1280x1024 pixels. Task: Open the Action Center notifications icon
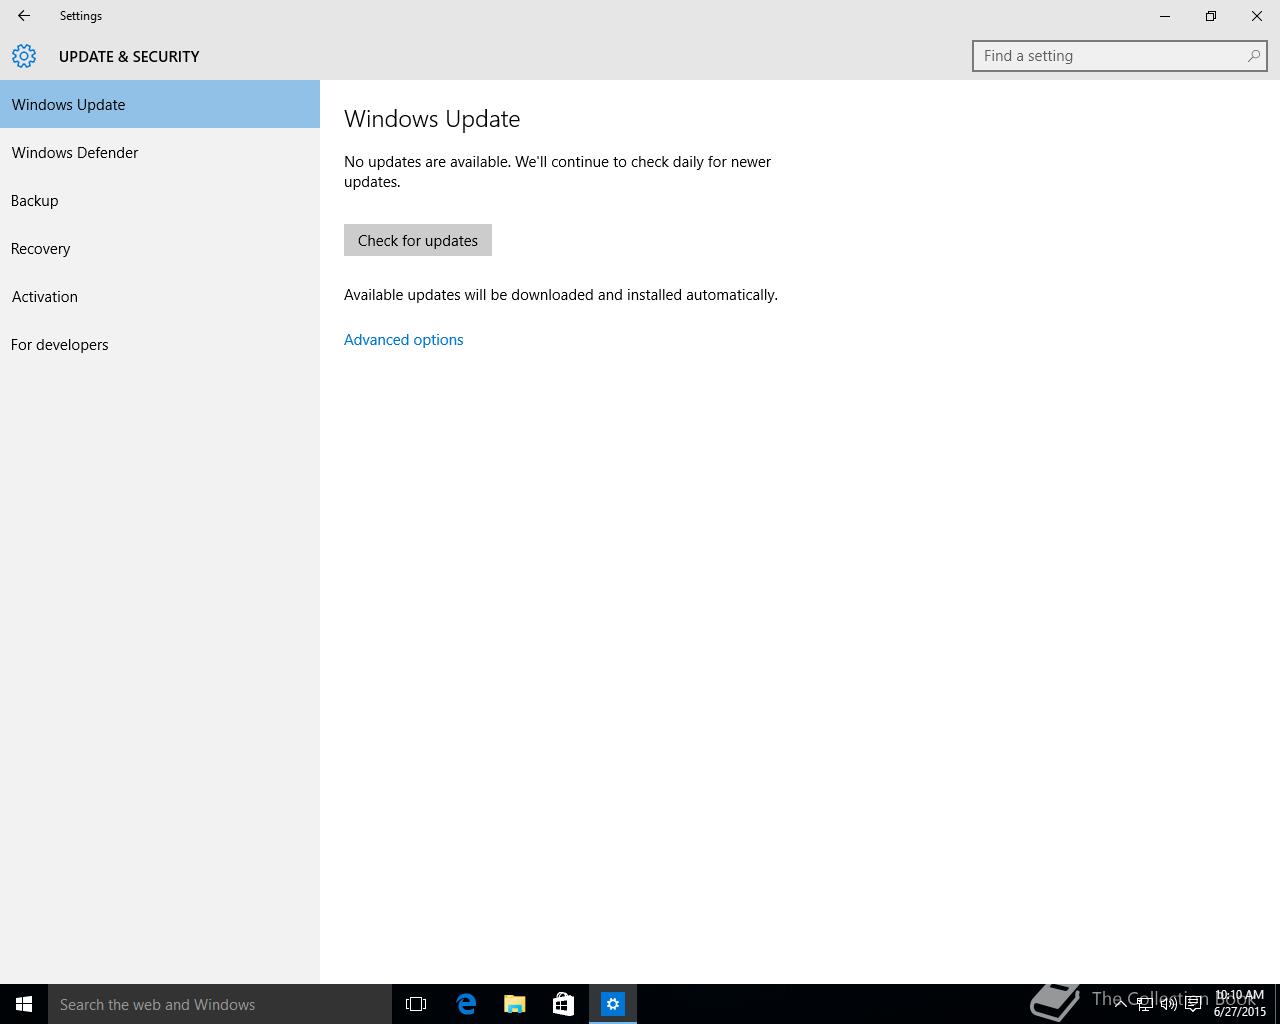pyautogui.click(x=1193, y=1004)
